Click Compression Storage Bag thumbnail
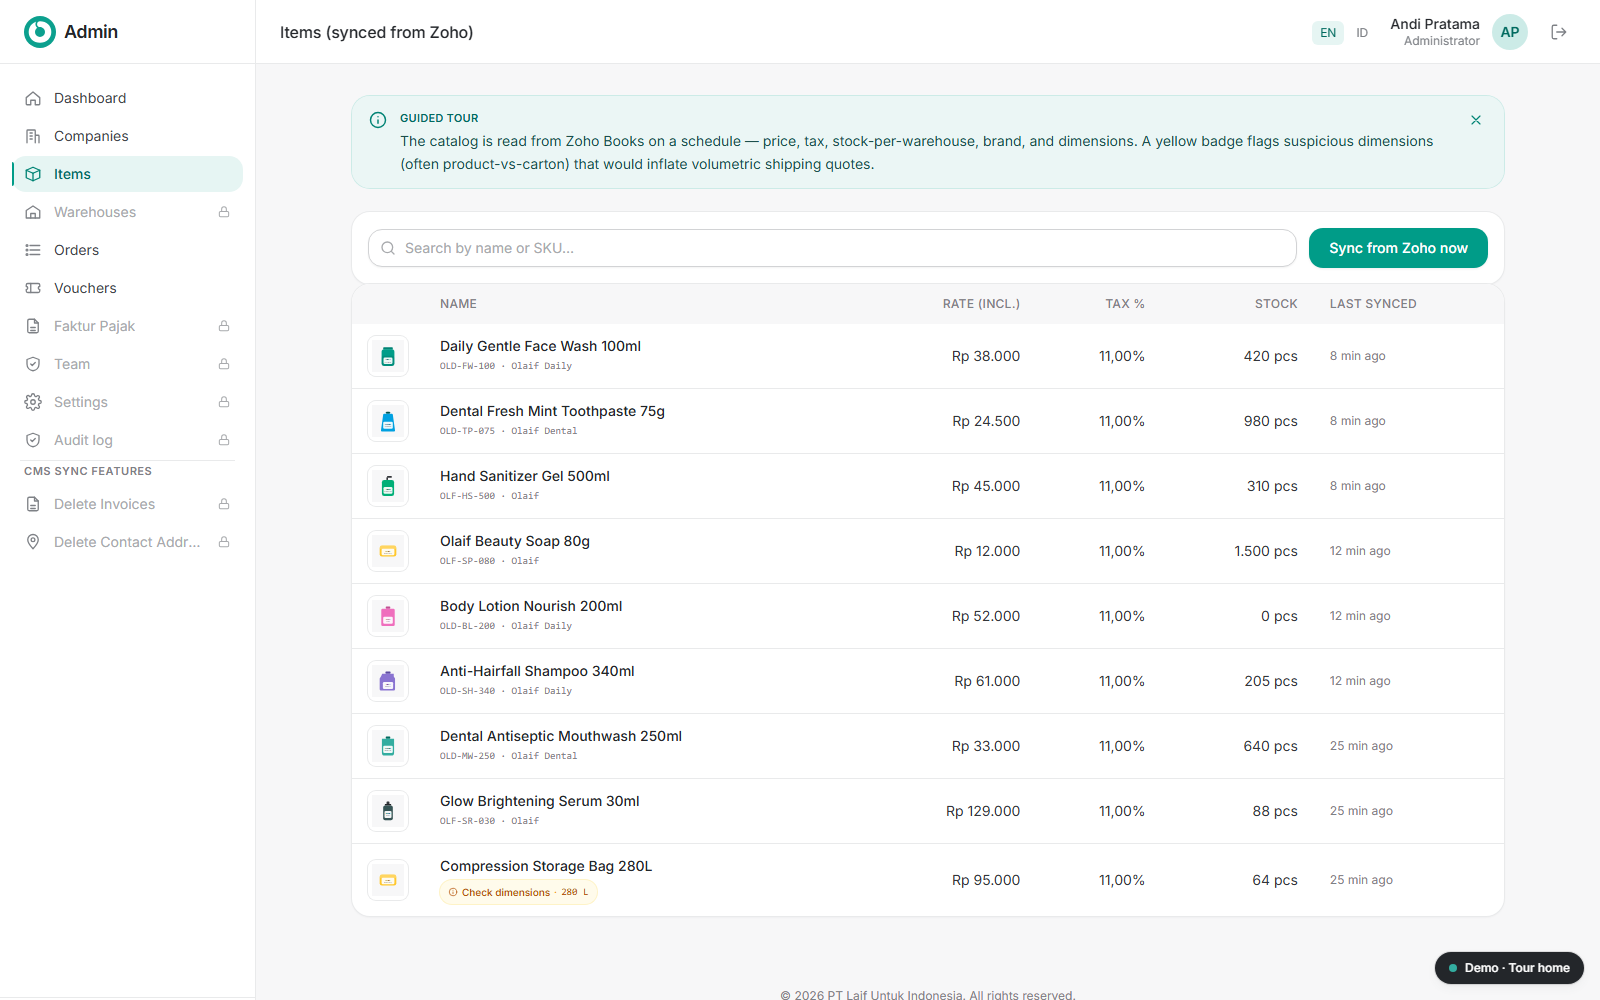1600x1000 pixels. click(x=388, y=880)
